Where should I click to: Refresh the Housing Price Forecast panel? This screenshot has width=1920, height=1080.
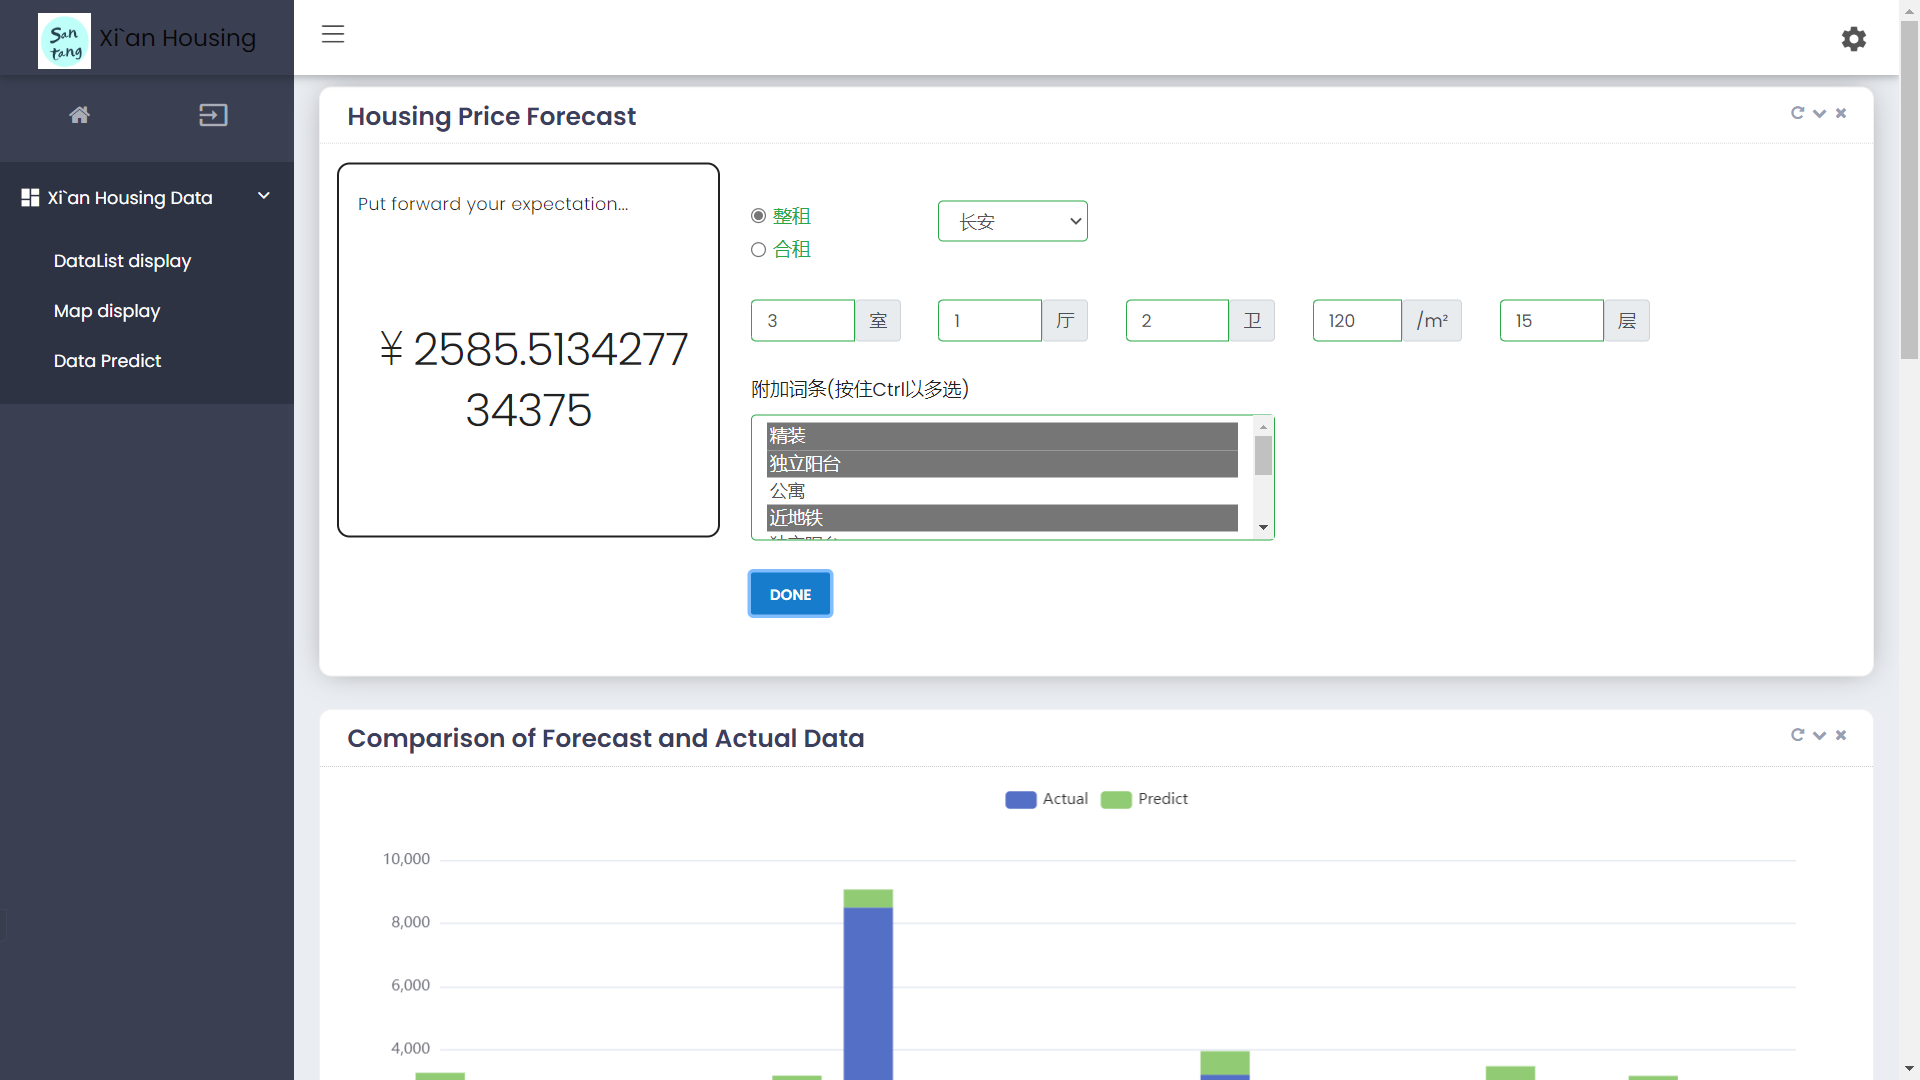pos(1797,113)
